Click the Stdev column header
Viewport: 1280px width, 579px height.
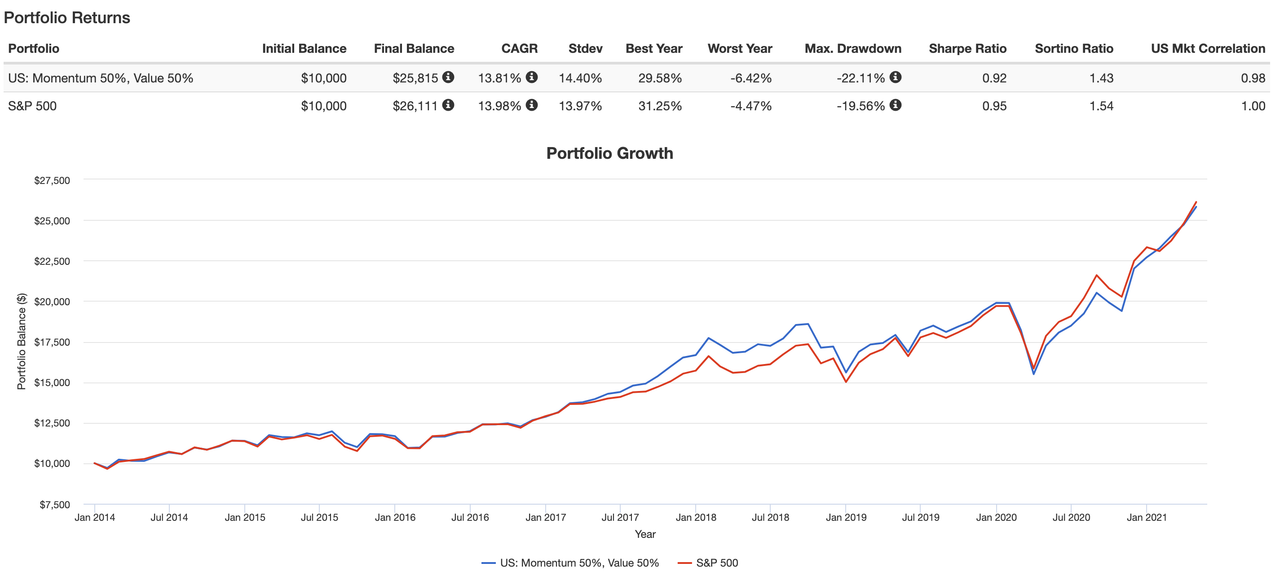[x=585, y=48]
